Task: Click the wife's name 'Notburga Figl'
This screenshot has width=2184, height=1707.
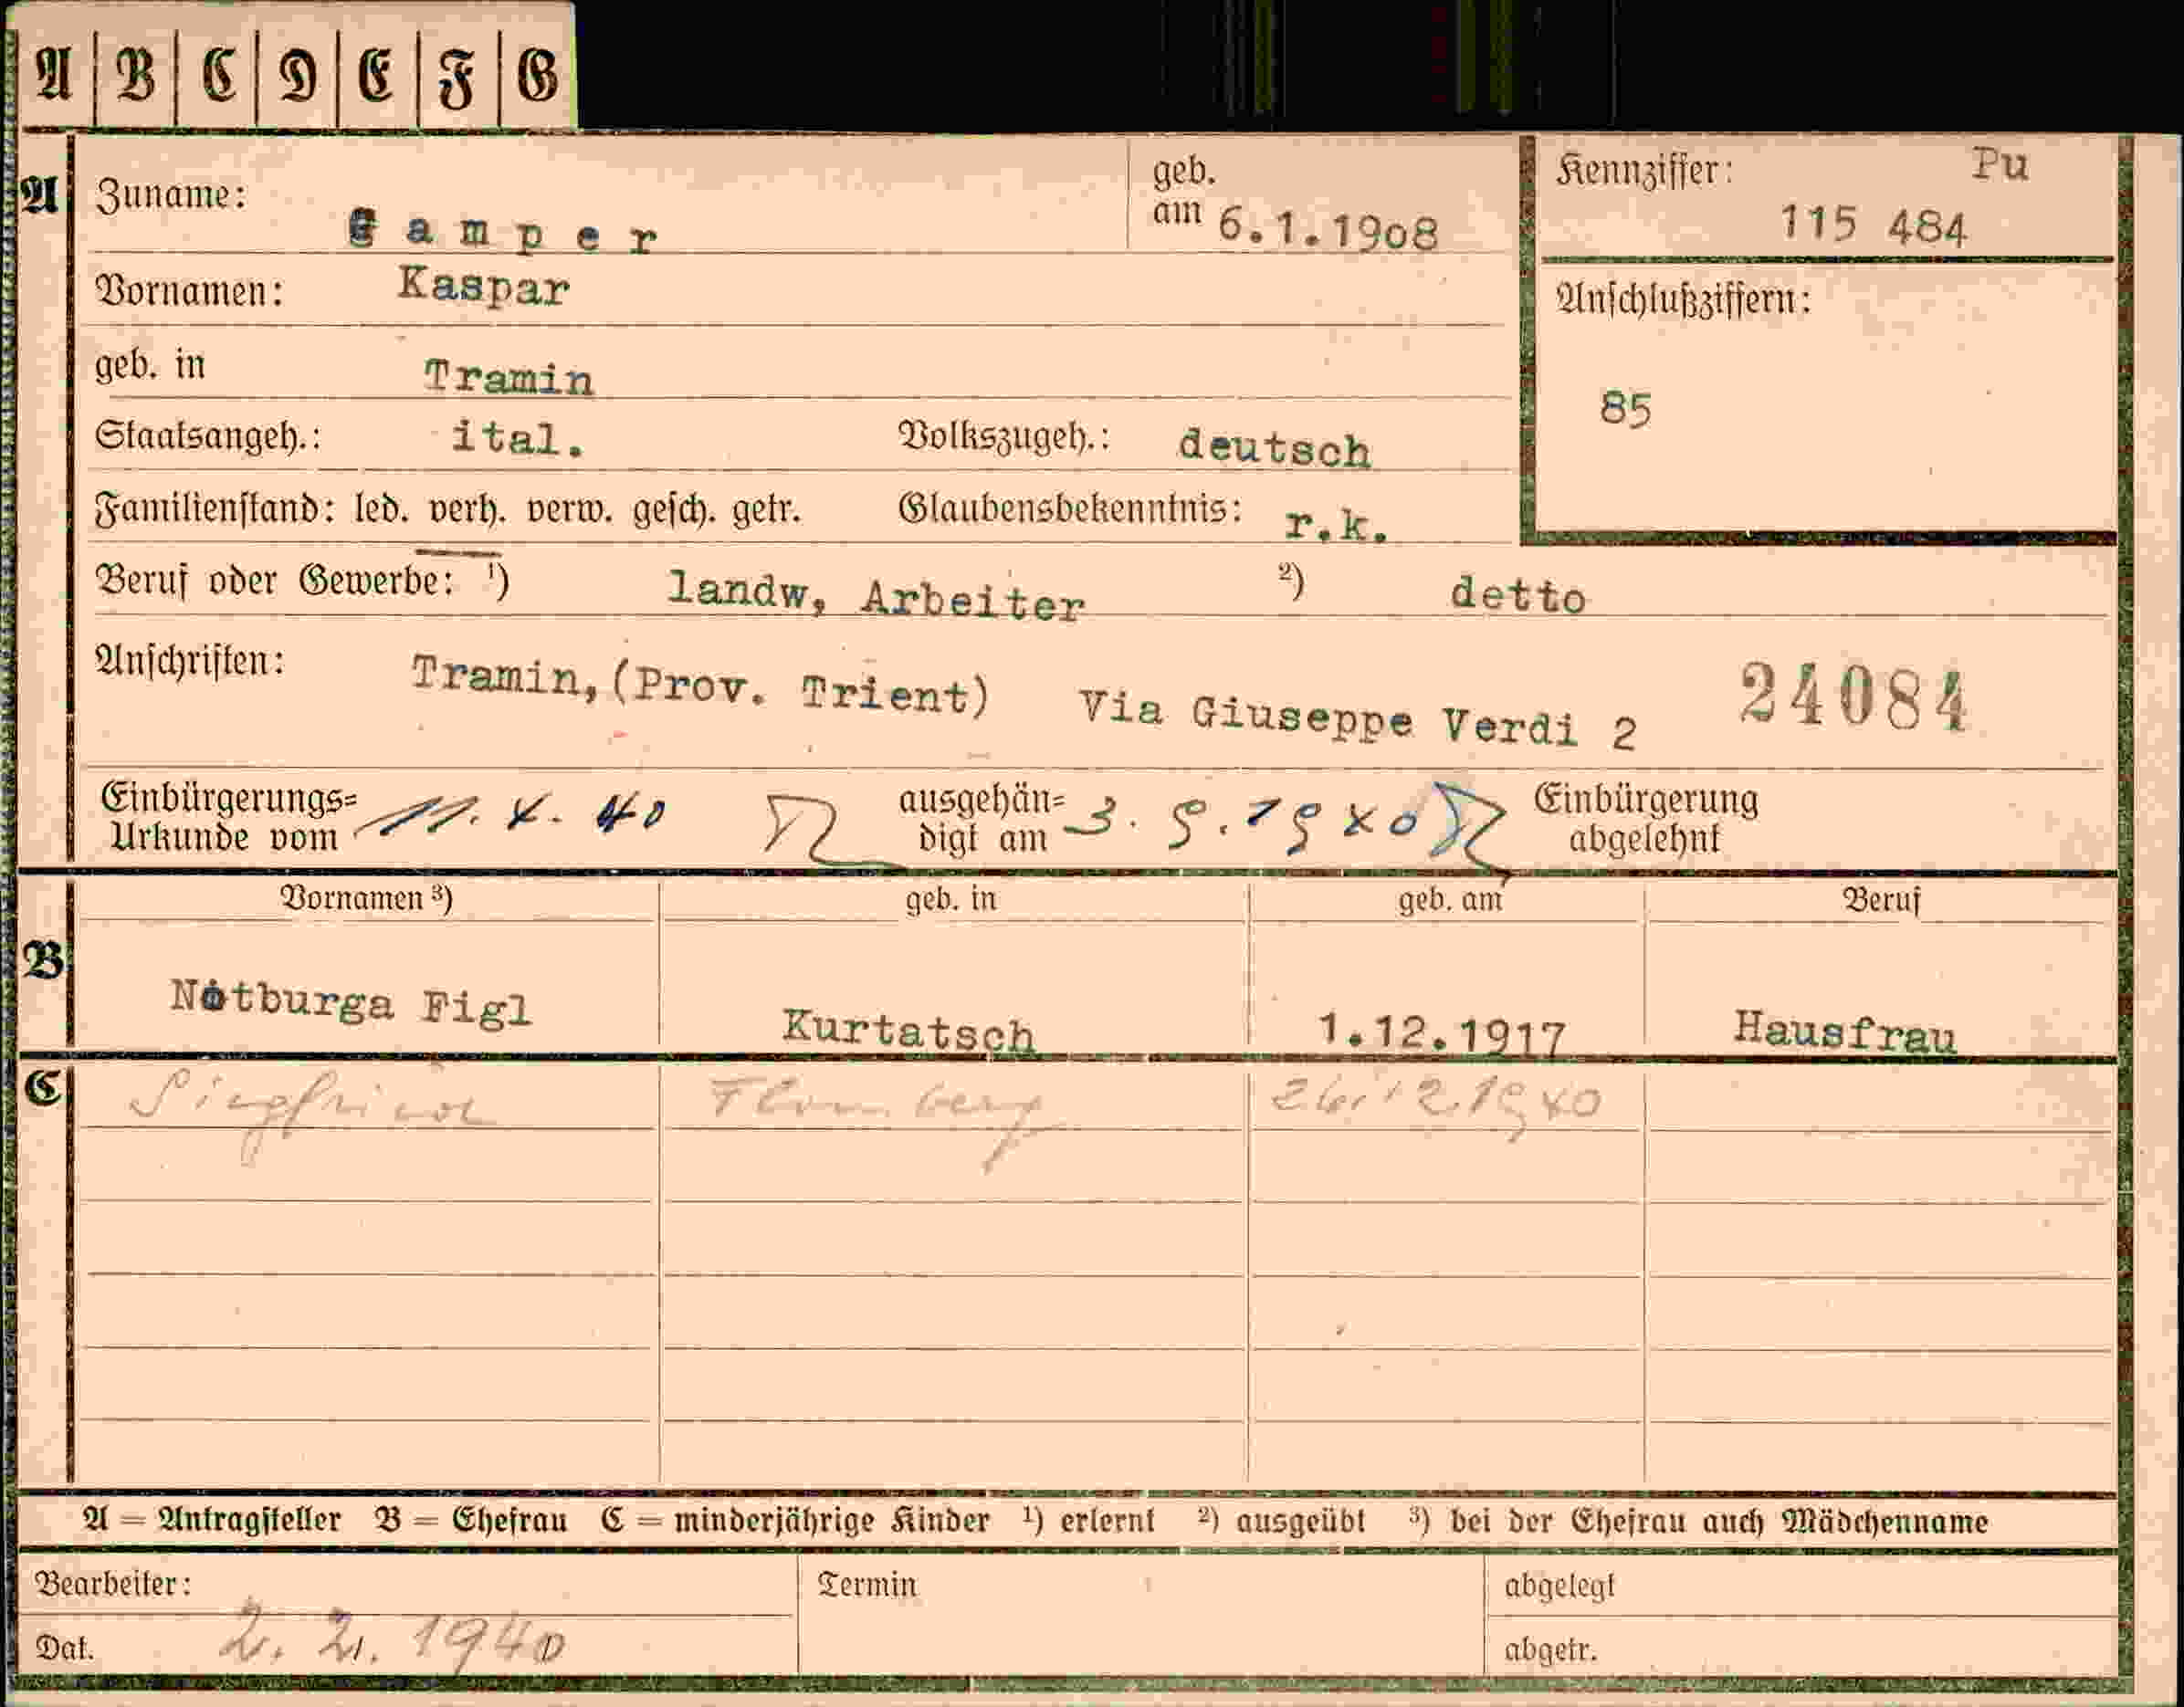Action: coord(350,1001)
